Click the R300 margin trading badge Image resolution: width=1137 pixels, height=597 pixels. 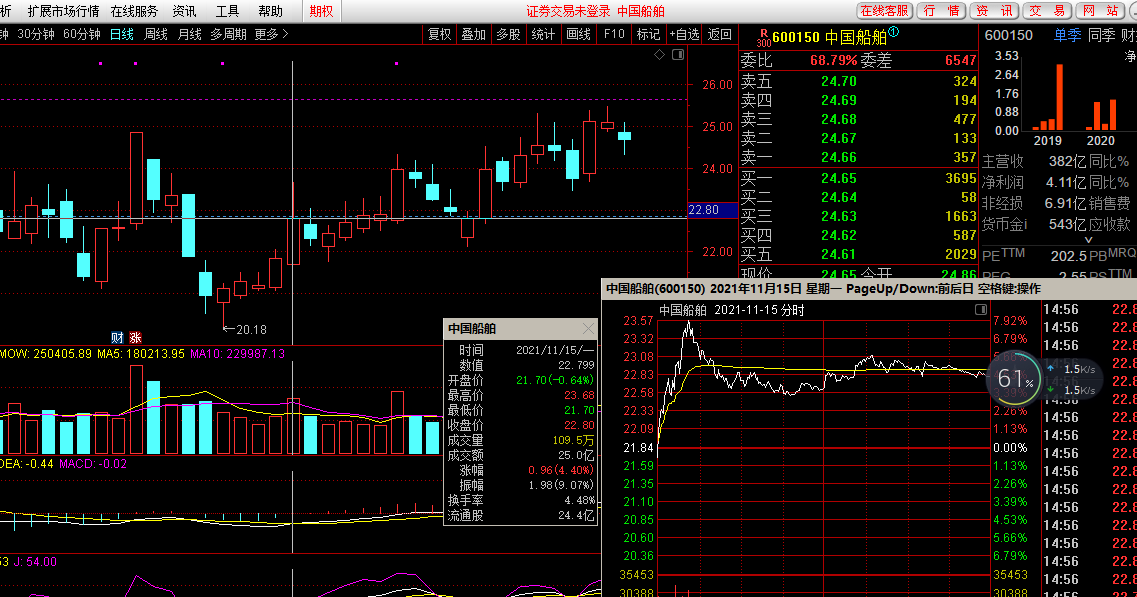click(x=763, y=38)
